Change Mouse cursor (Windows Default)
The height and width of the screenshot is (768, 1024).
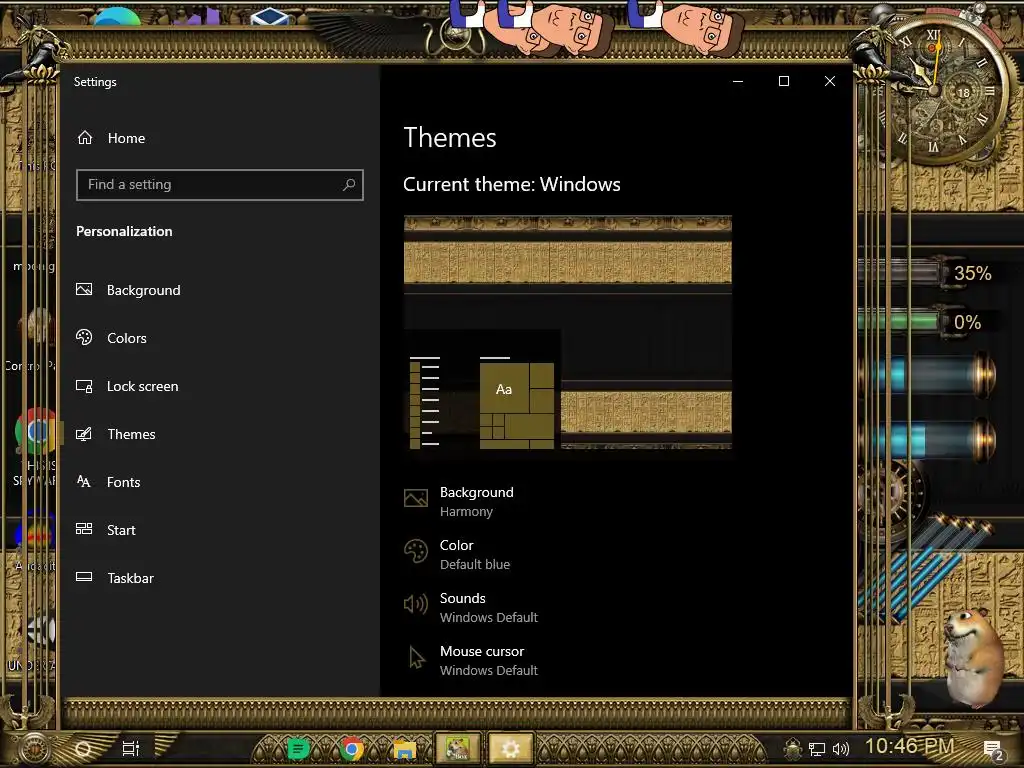tap(471, 660)
